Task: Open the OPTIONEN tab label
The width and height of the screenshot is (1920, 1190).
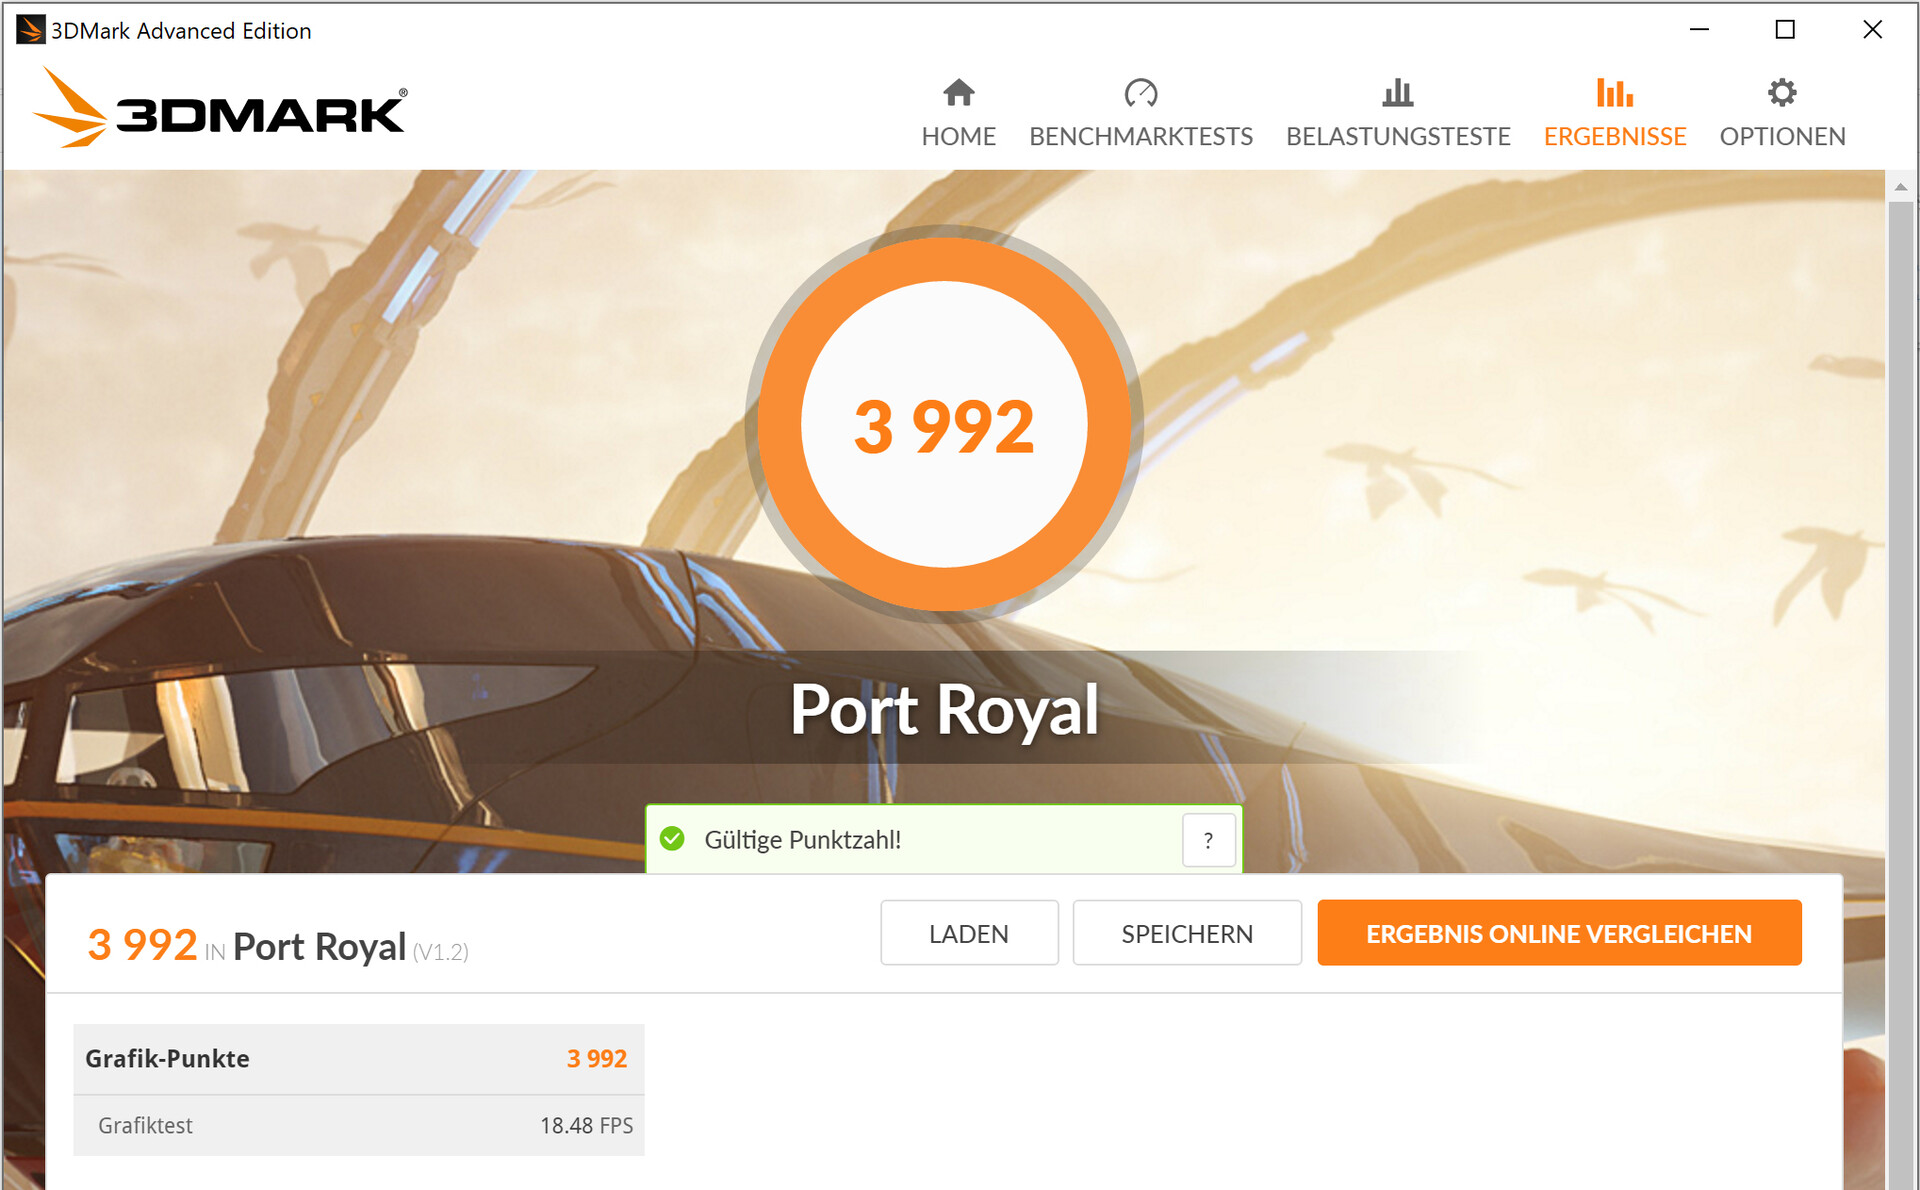Action: [x=1782, y=136]
